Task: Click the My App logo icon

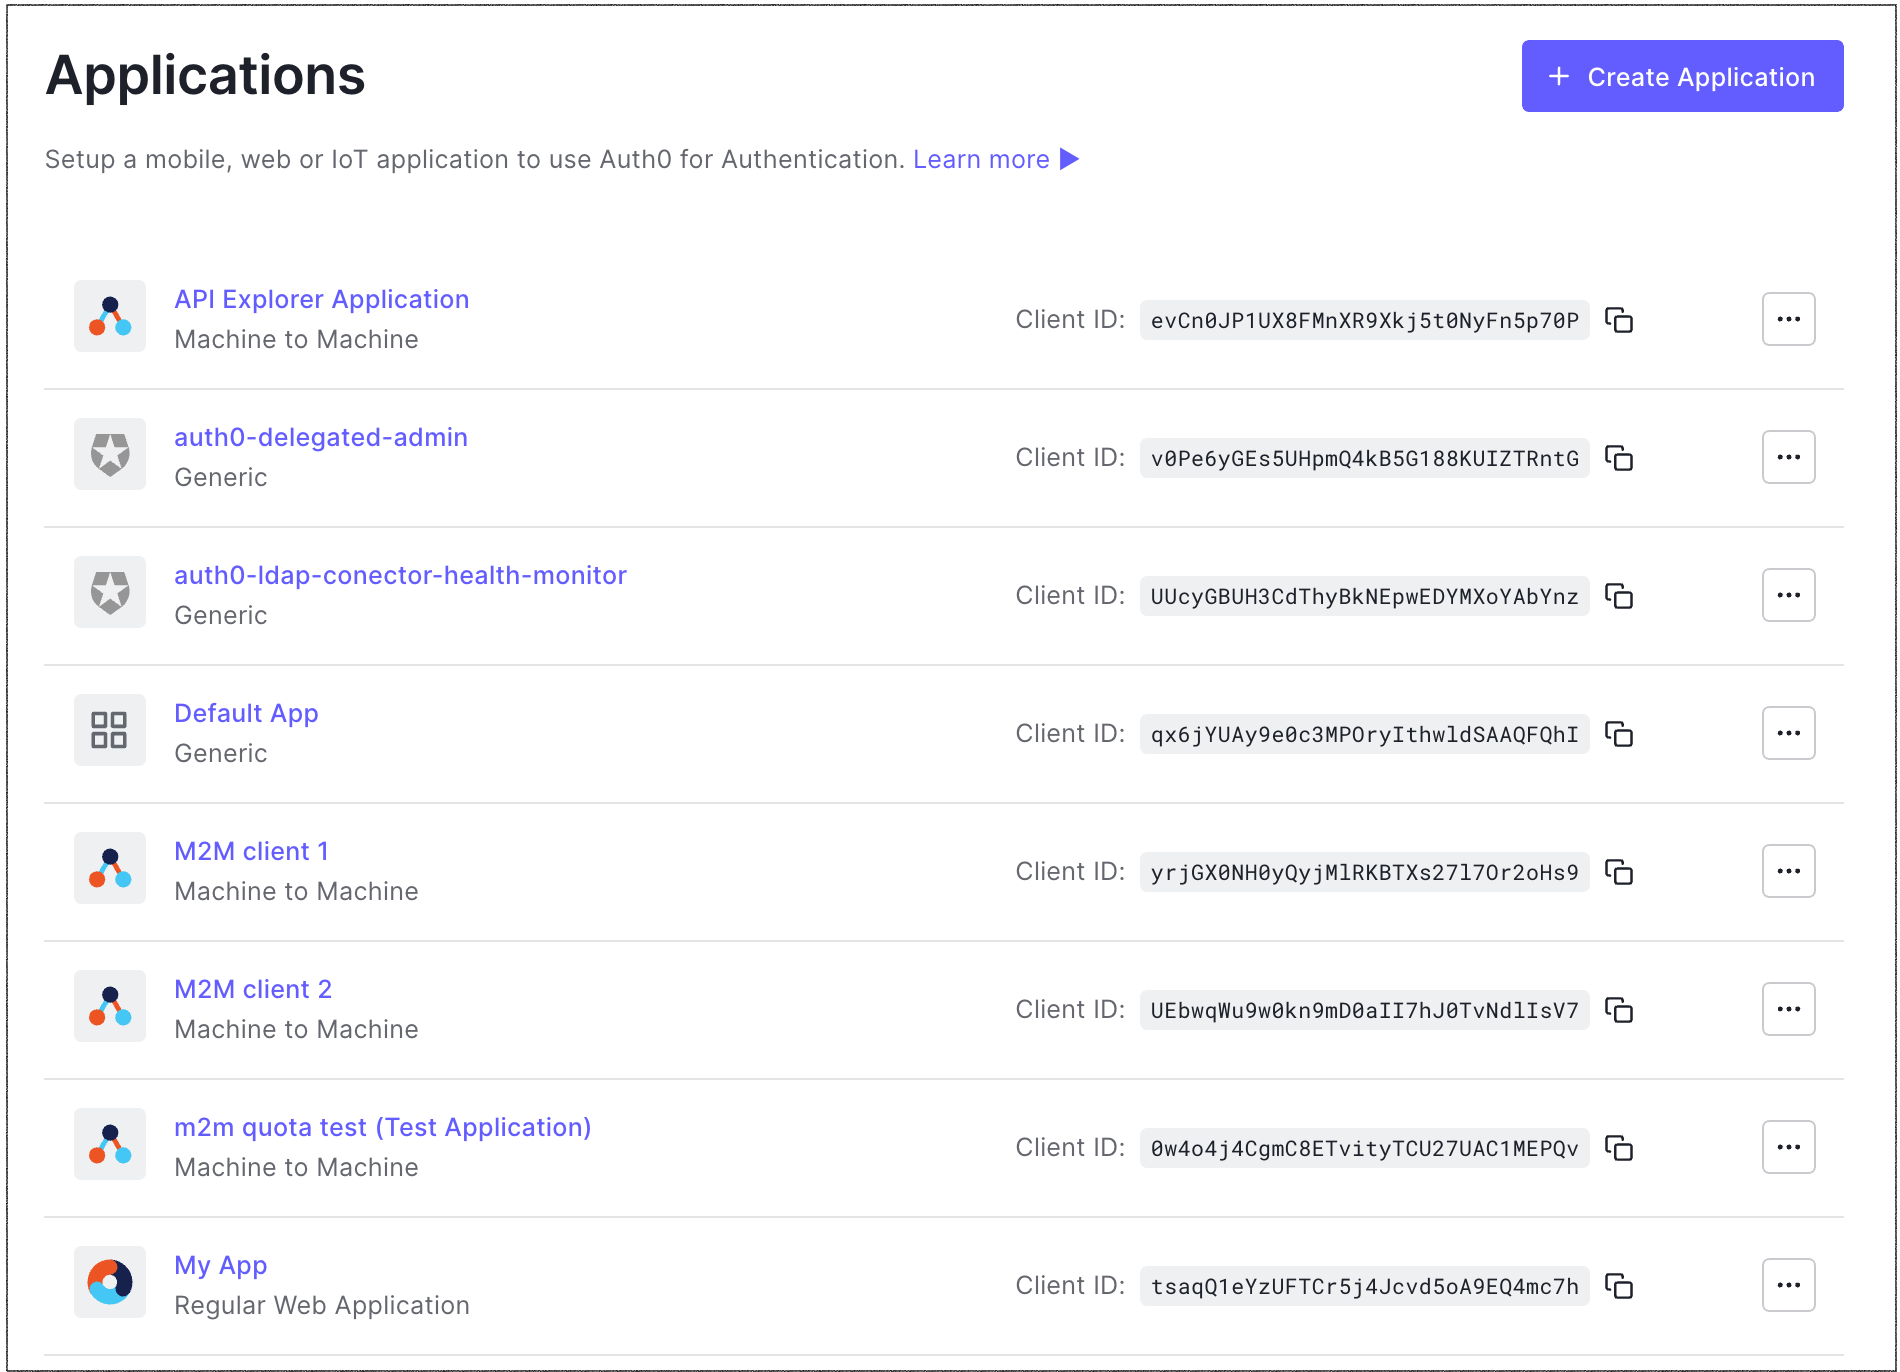Action: coord(110,1282)
